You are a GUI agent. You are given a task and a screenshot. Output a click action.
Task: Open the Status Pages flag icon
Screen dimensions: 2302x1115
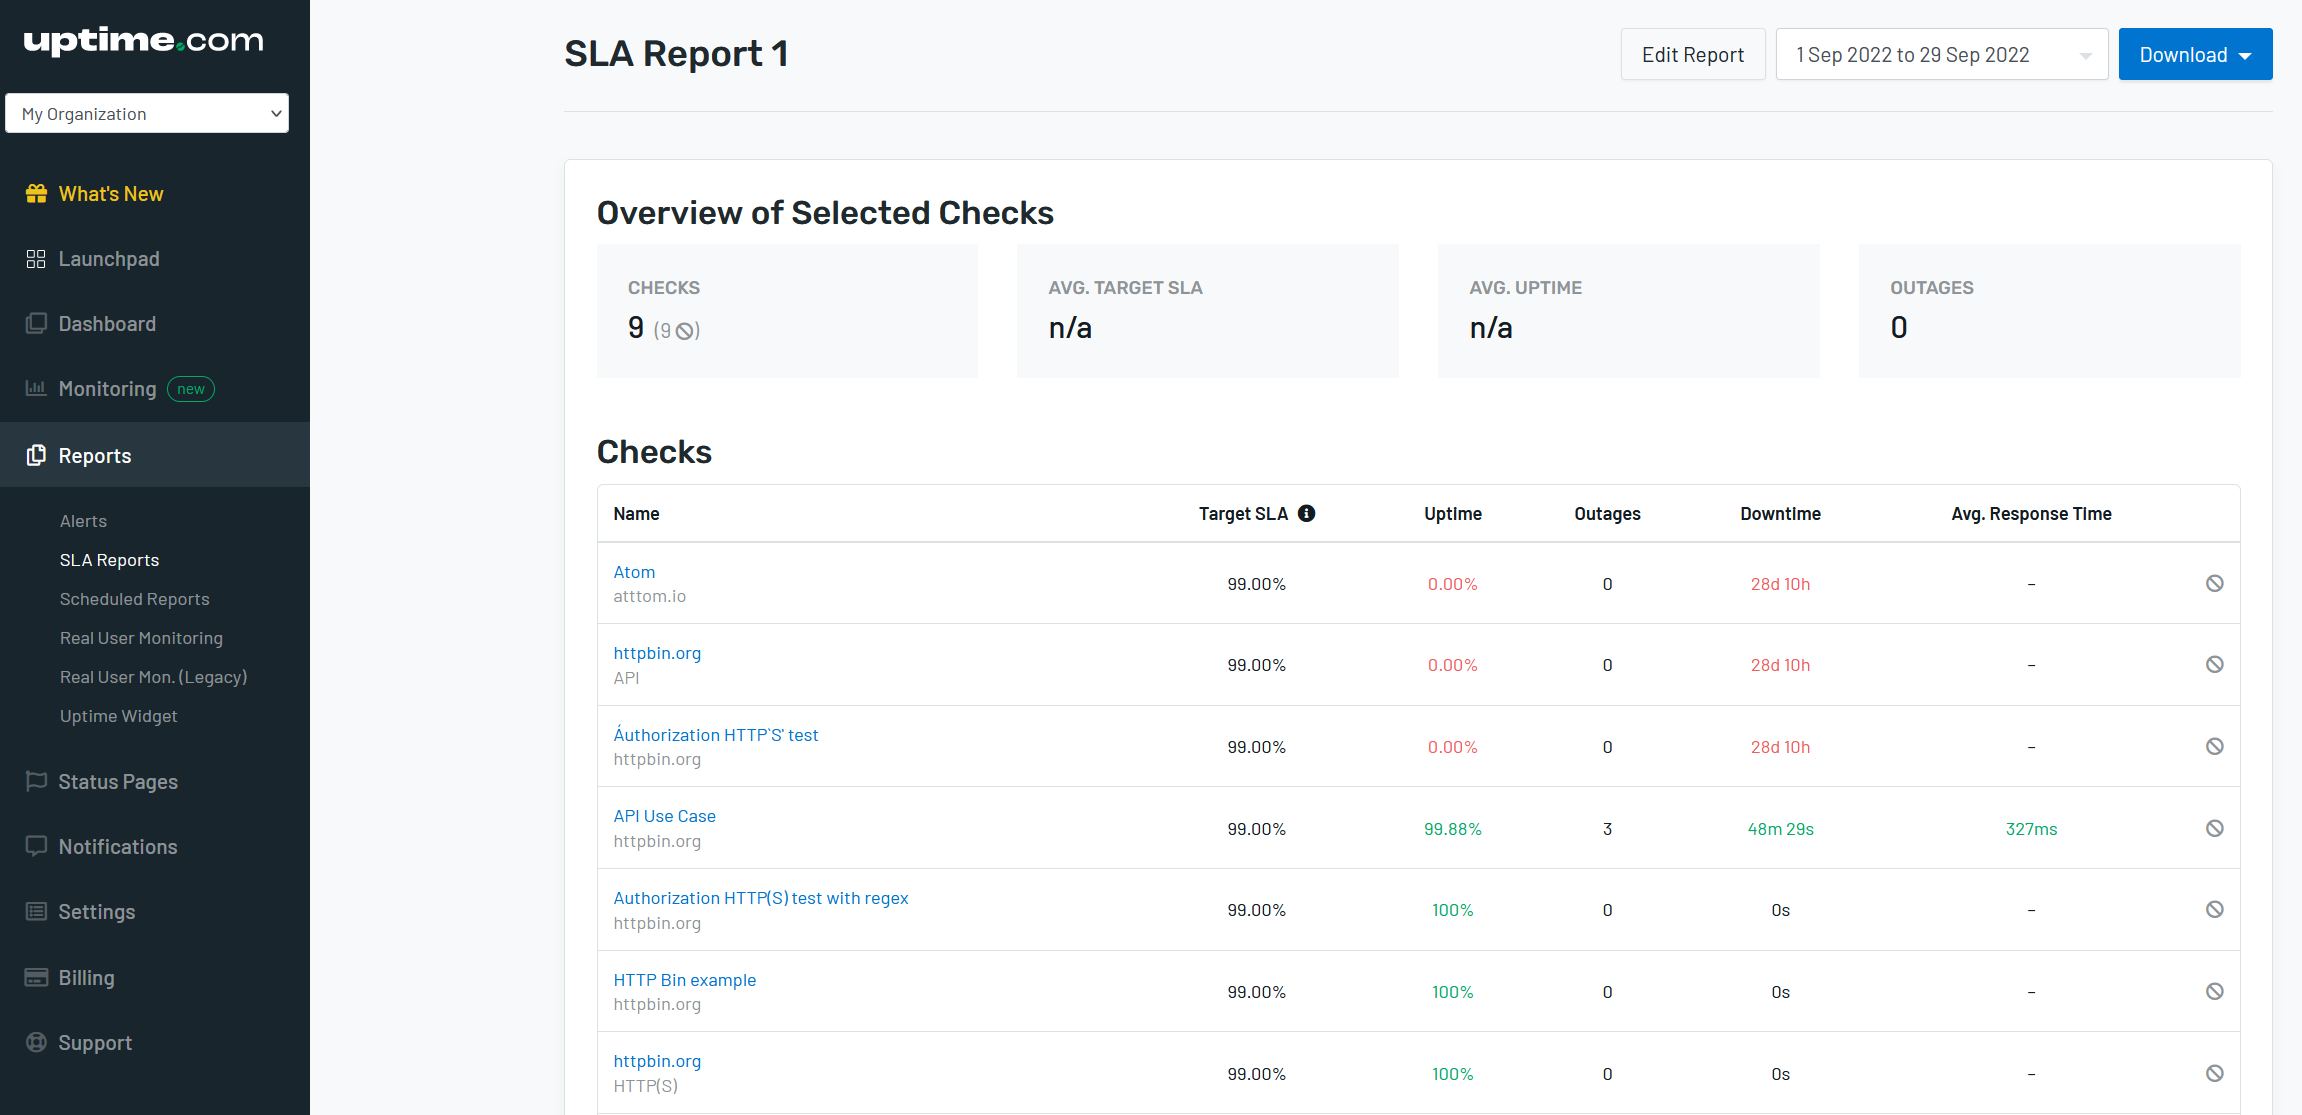click(36, 781)
